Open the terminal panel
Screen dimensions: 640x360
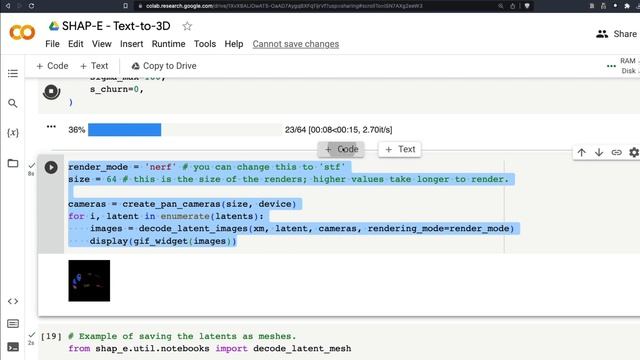pyautogui.click(x=13, y=347)
